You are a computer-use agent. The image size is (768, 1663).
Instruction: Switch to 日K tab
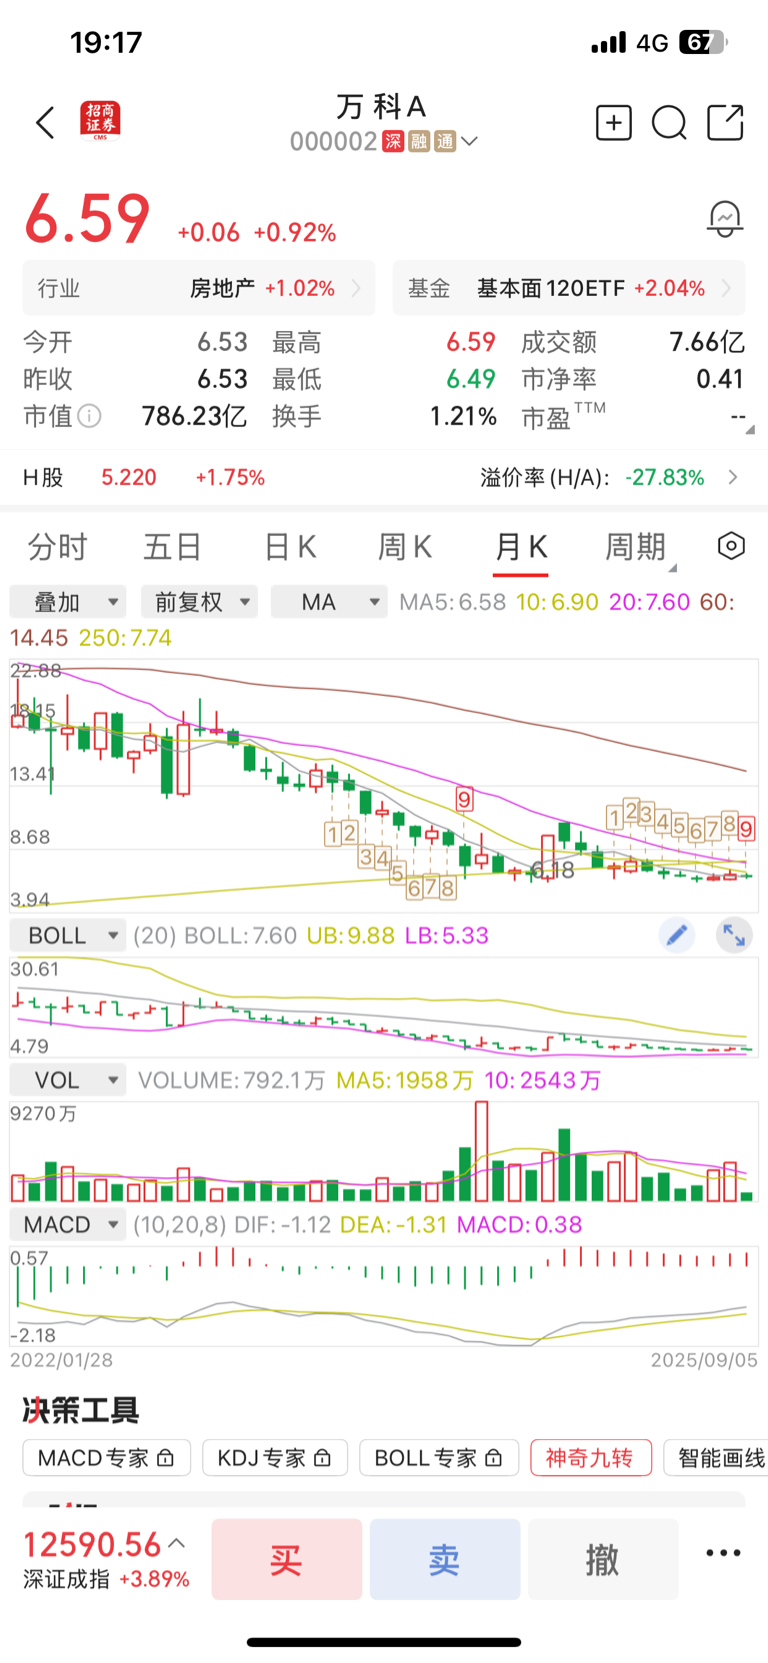pyautogui.click(x=290, y=547)
